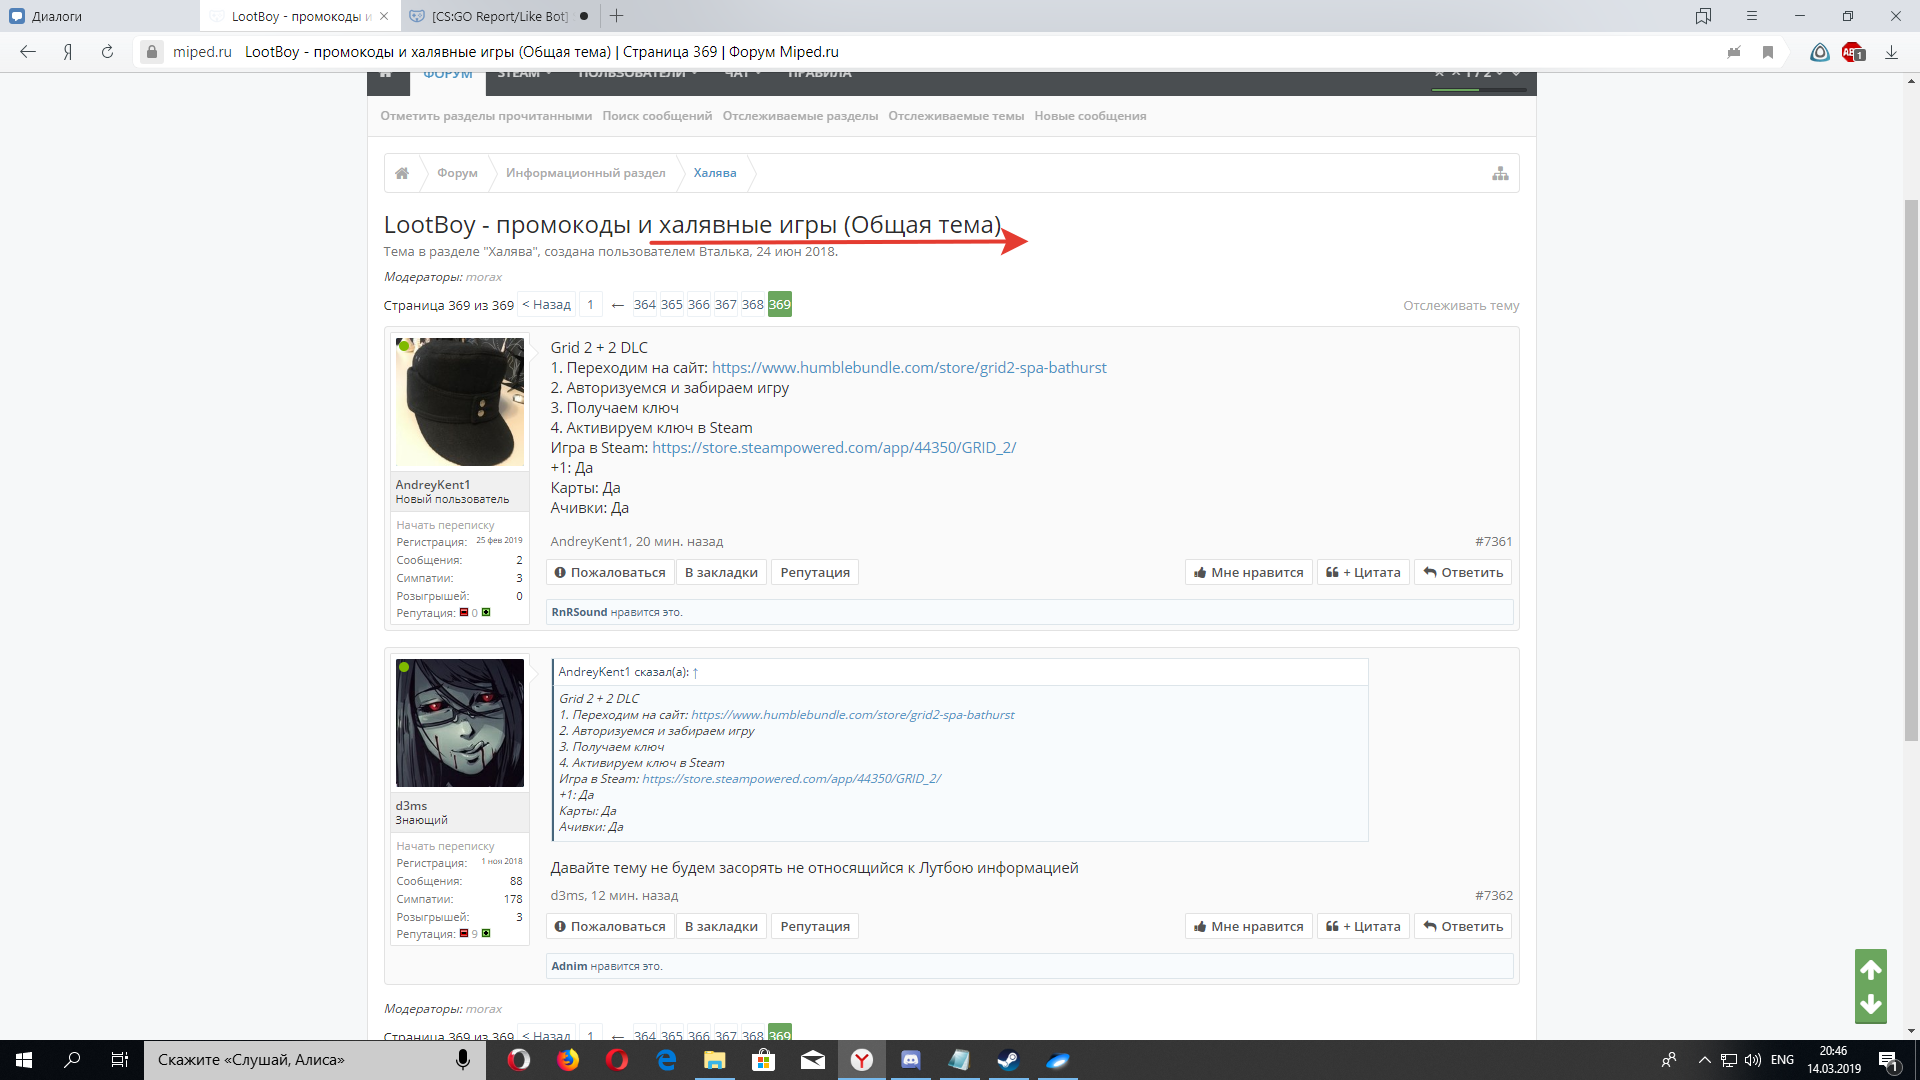The width and height of the screenshot is (1920, 1080).
Task: Like post #7361 with Мне нравится
Action: (x=1248, y=573)
